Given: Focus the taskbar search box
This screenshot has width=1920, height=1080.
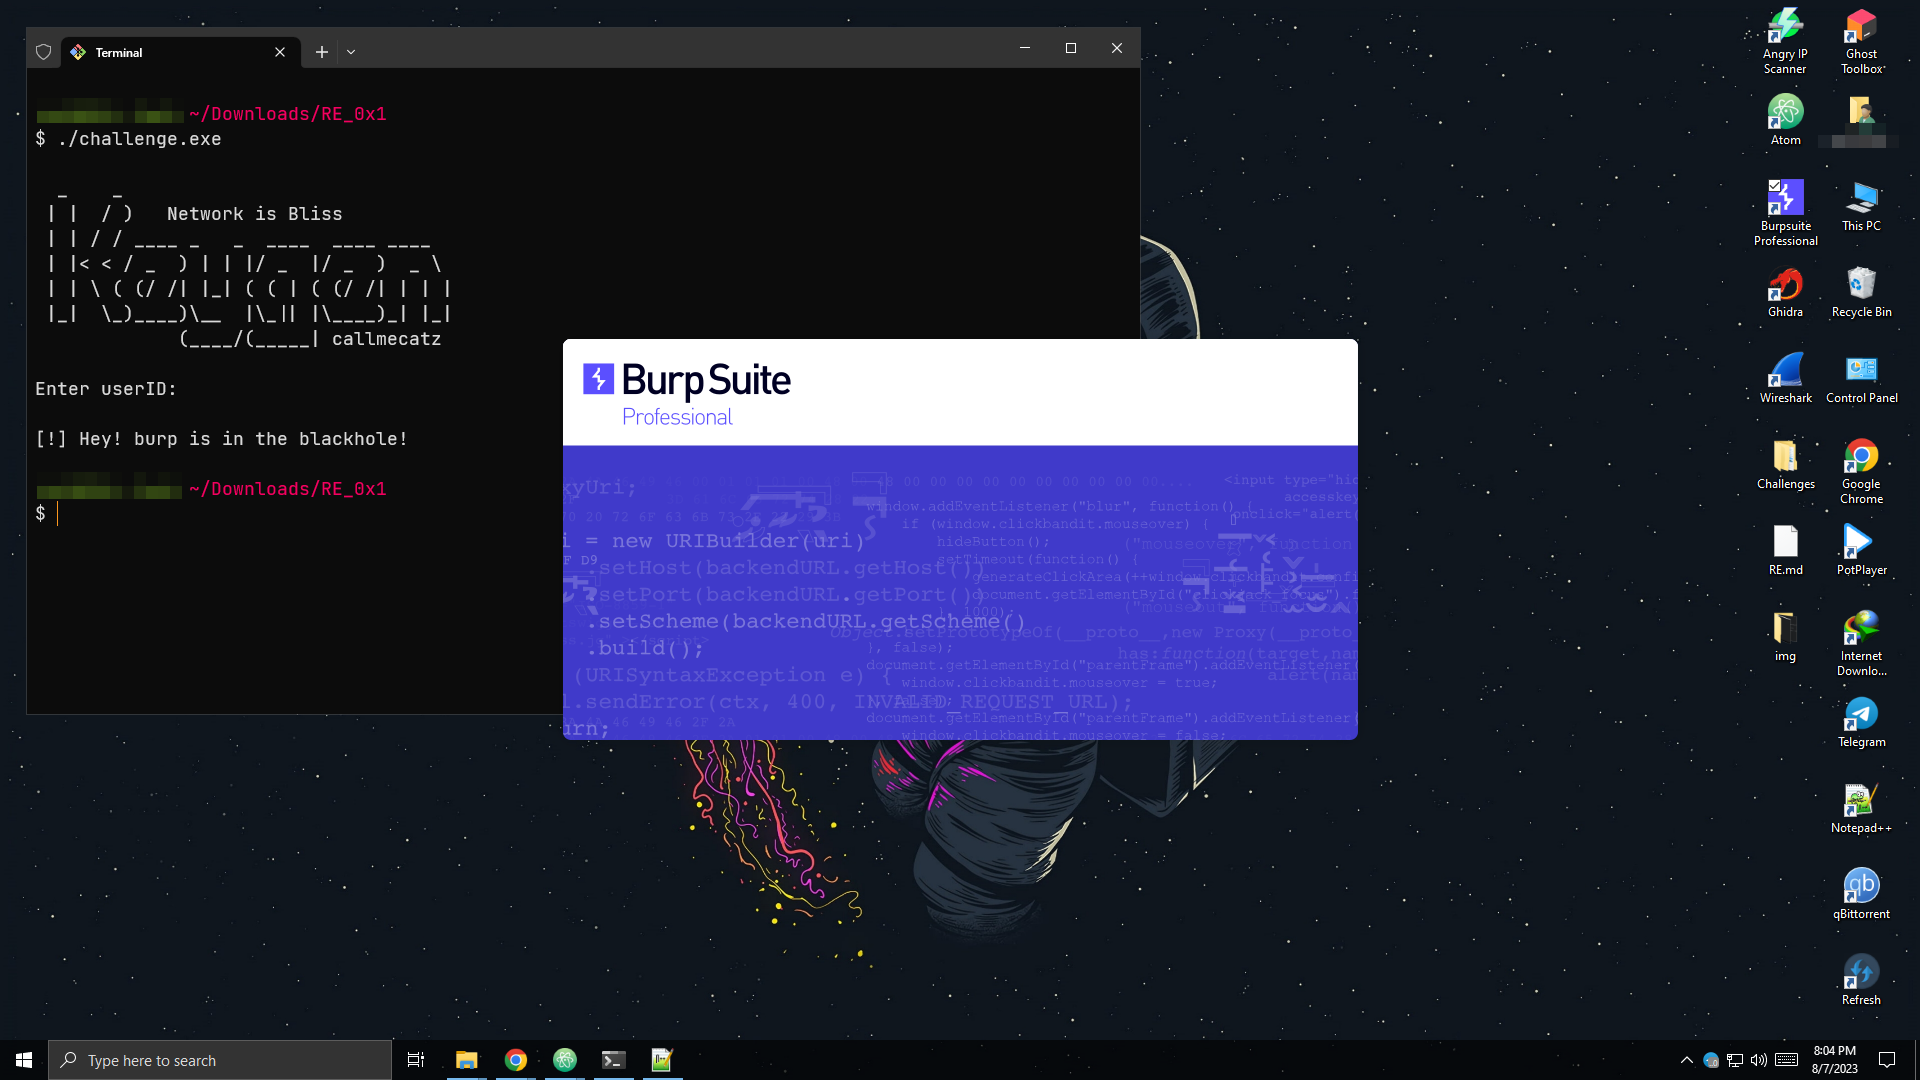Looking at the screenshot, I should (x=220, y=1060).
